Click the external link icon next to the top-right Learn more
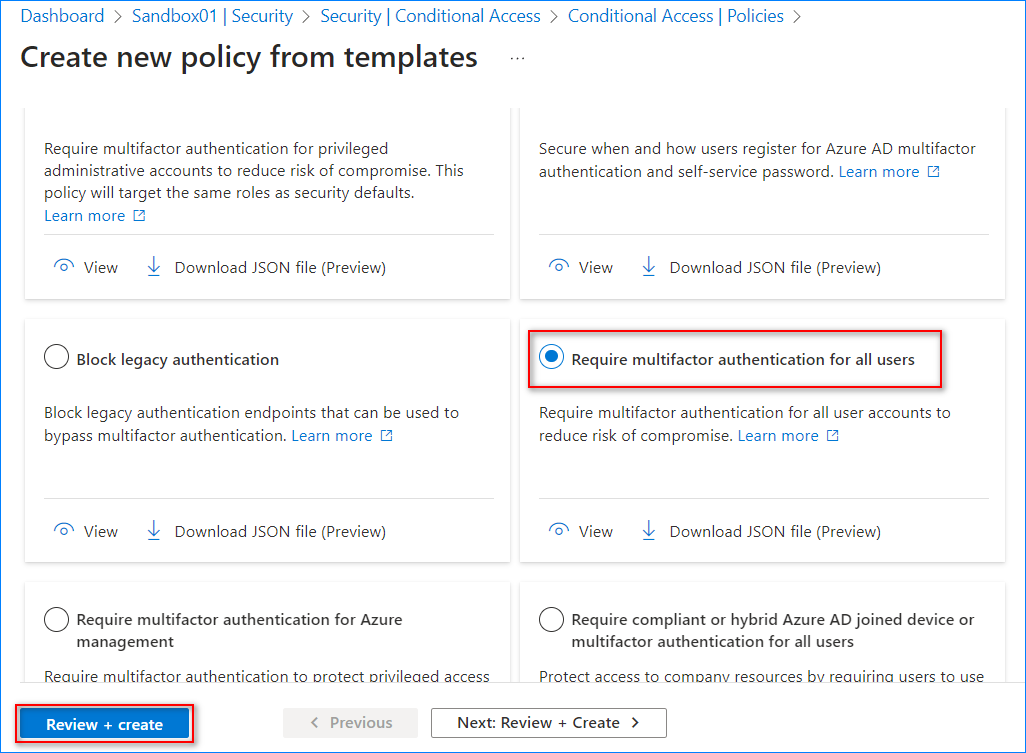This screenshot has width=1026, height=753. (934, 171)
